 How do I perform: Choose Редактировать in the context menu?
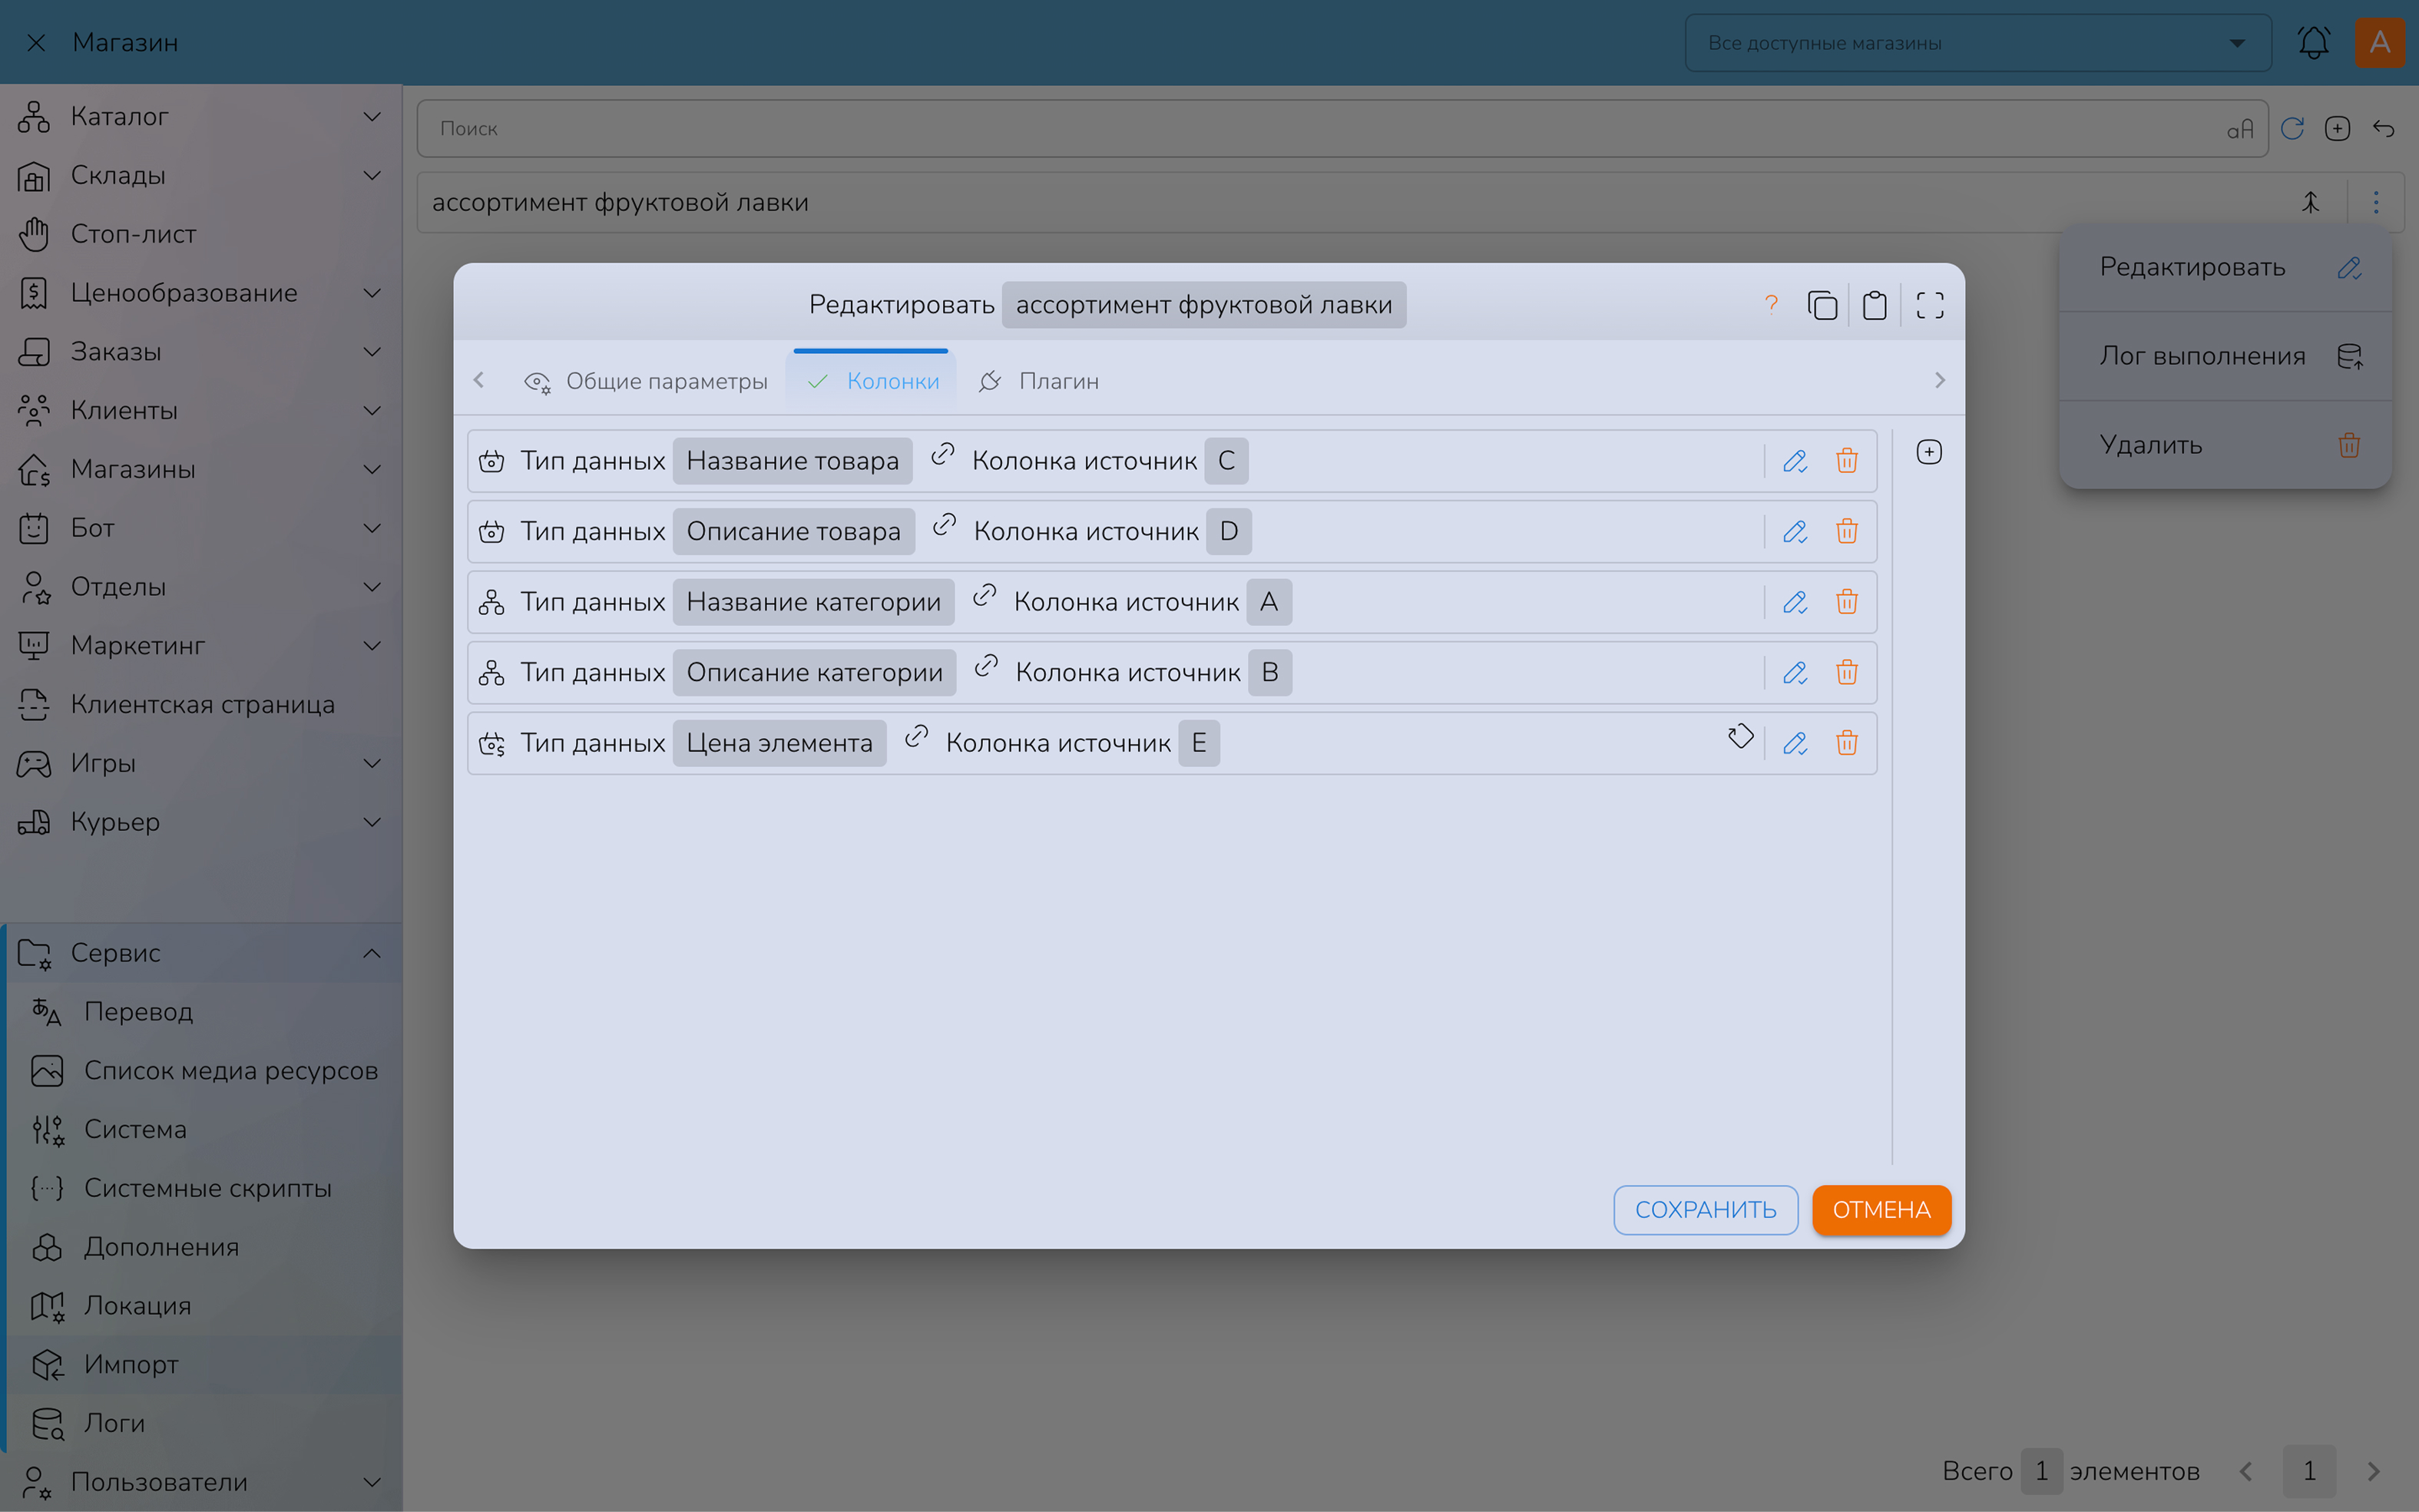(2225, 267)
